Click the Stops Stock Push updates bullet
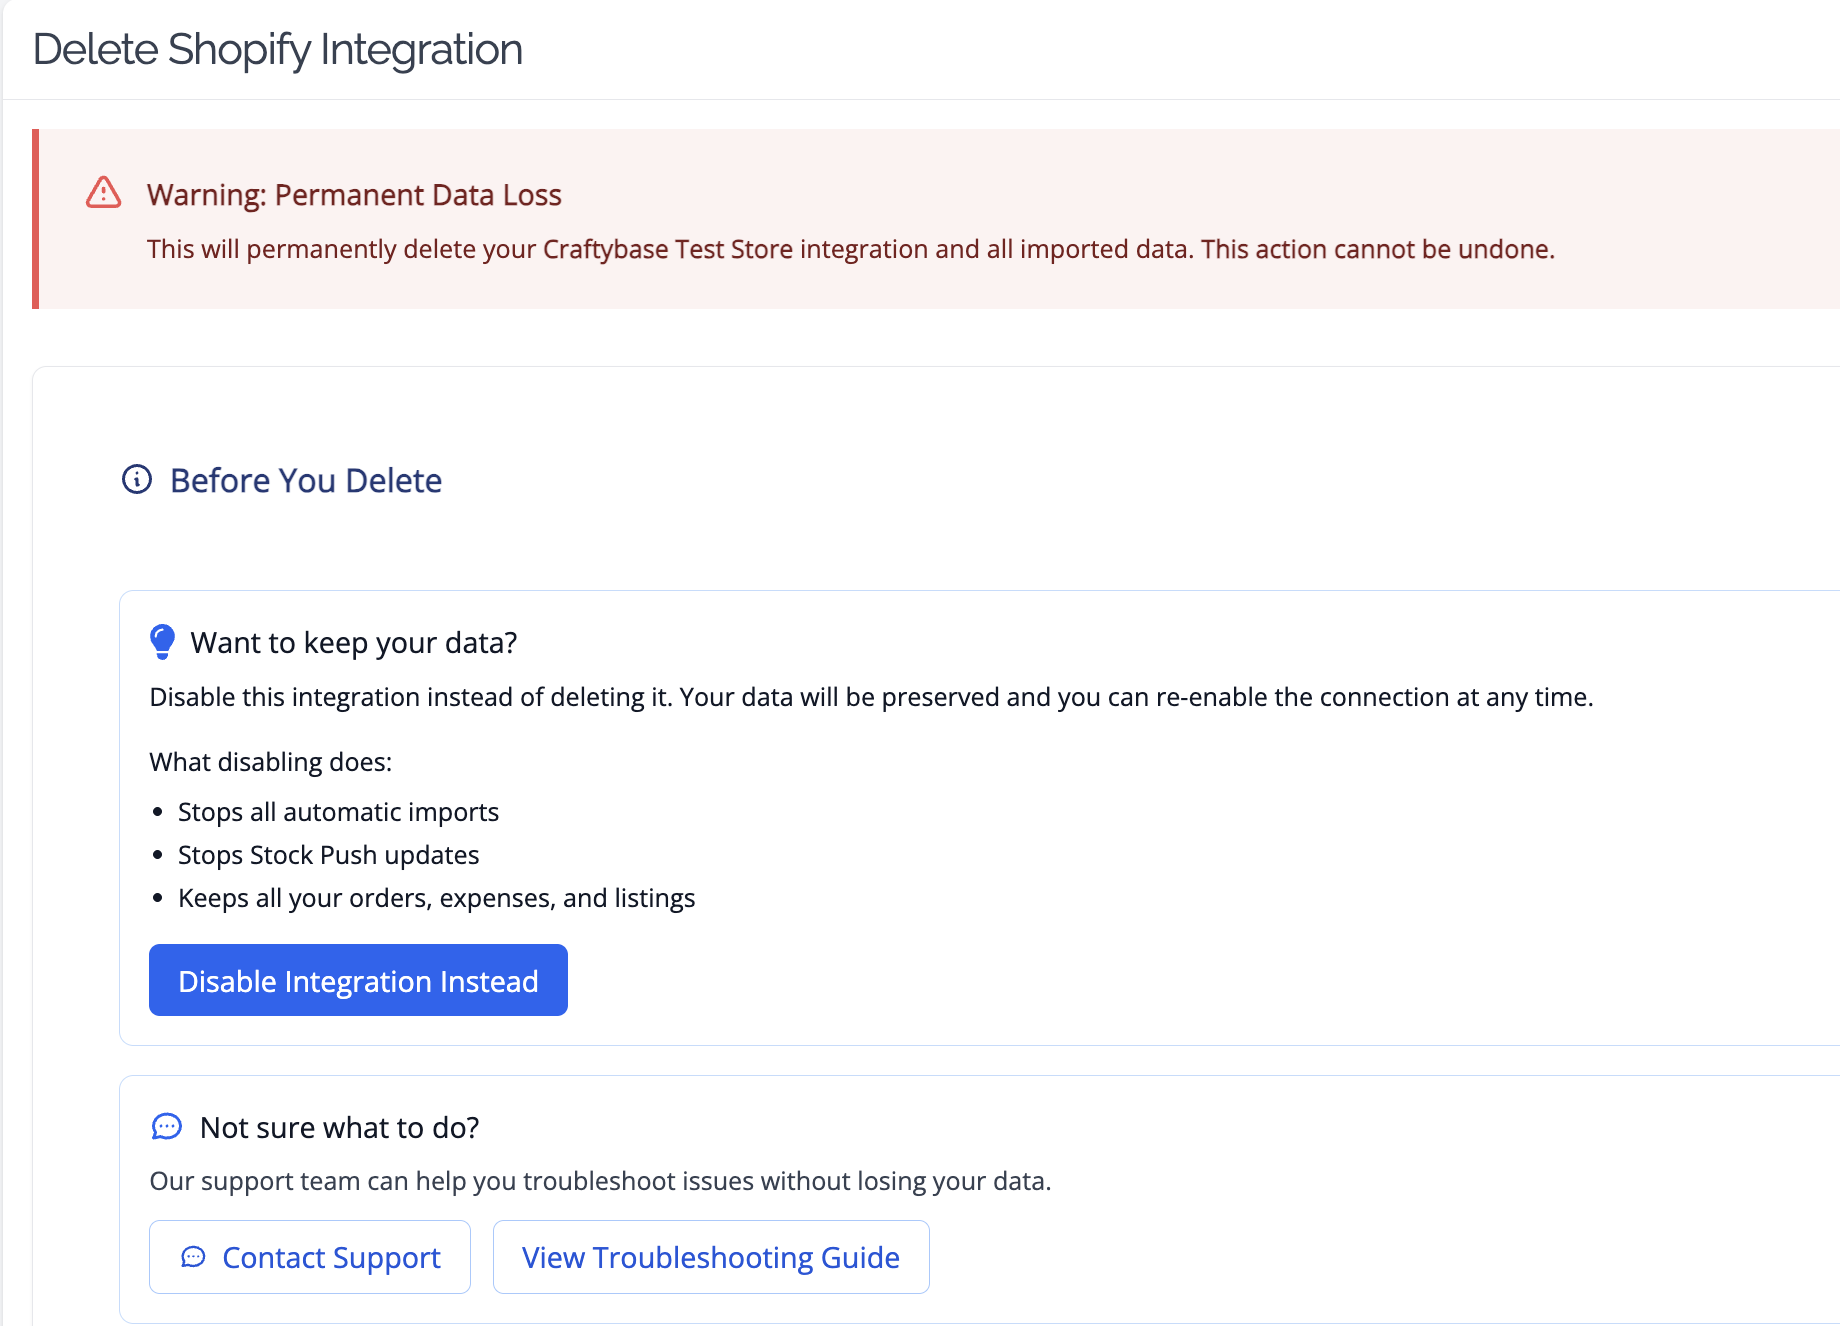Image resolution: width=1840 pixels, height=1326 pixels. coord(328,855)
